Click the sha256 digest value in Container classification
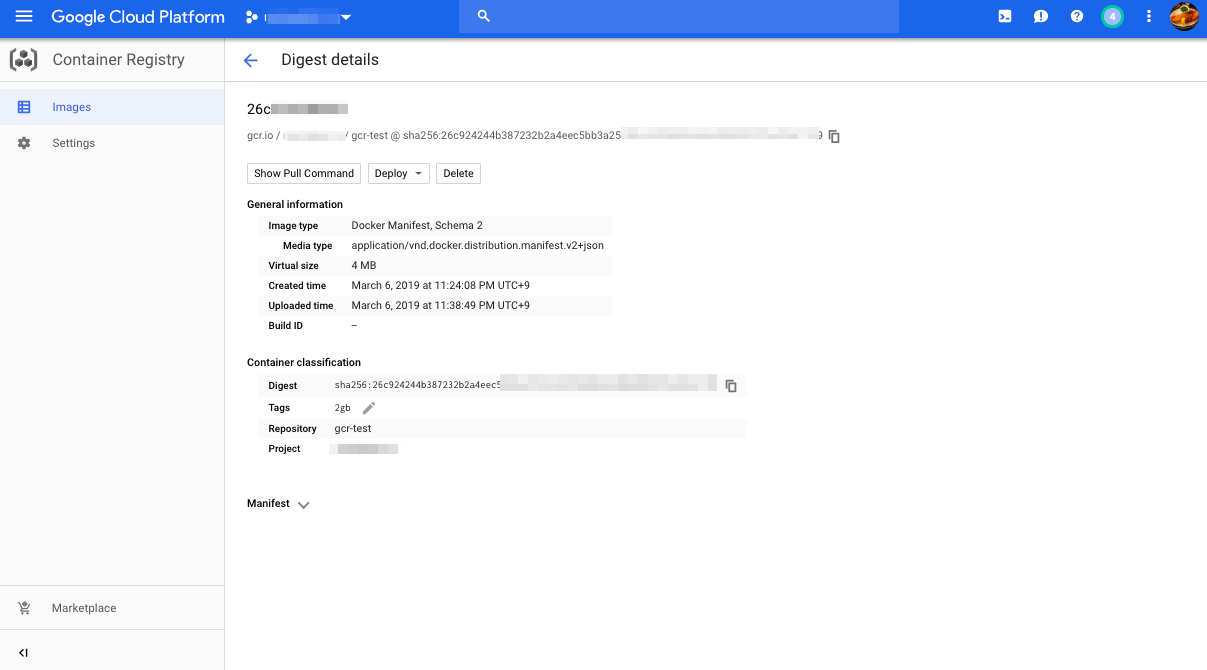 tap(526, 385)
